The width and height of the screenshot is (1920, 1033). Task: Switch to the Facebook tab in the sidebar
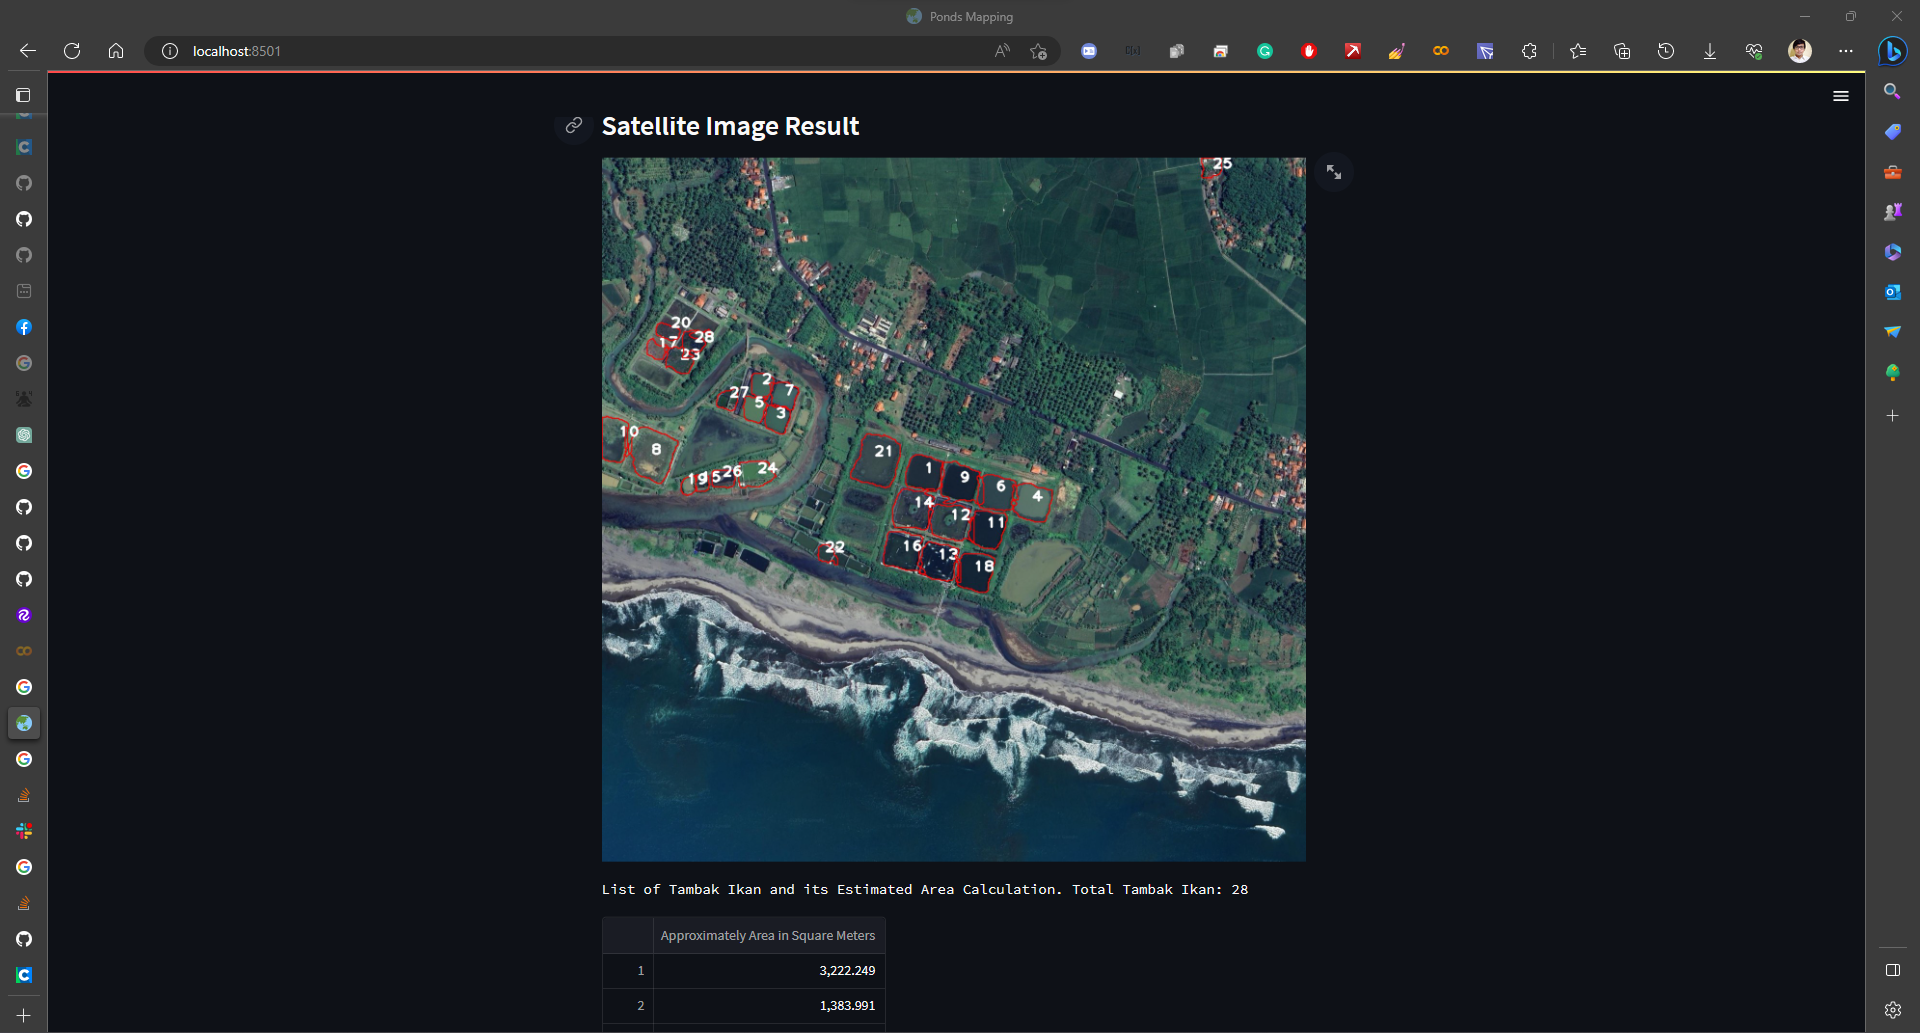pyautogui.click(x=24, y=327)
